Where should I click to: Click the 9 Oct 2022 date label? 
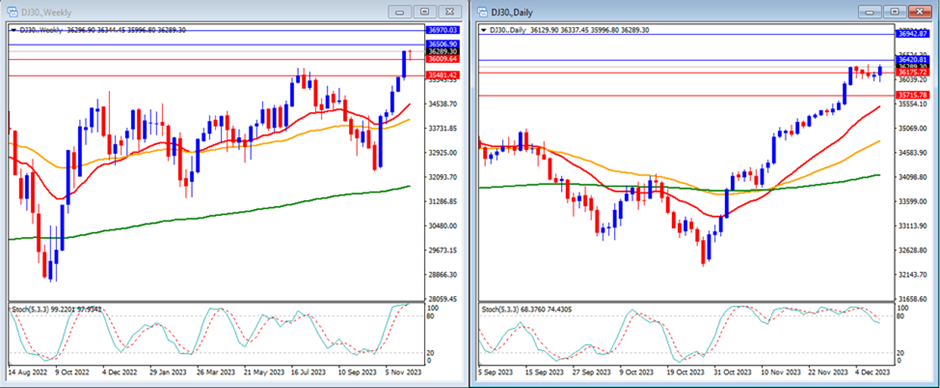click(73, 372)
